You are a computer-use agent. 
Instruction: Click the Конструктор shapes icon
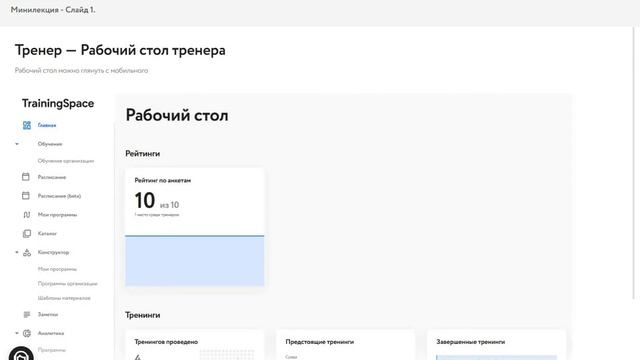point(27,253)
